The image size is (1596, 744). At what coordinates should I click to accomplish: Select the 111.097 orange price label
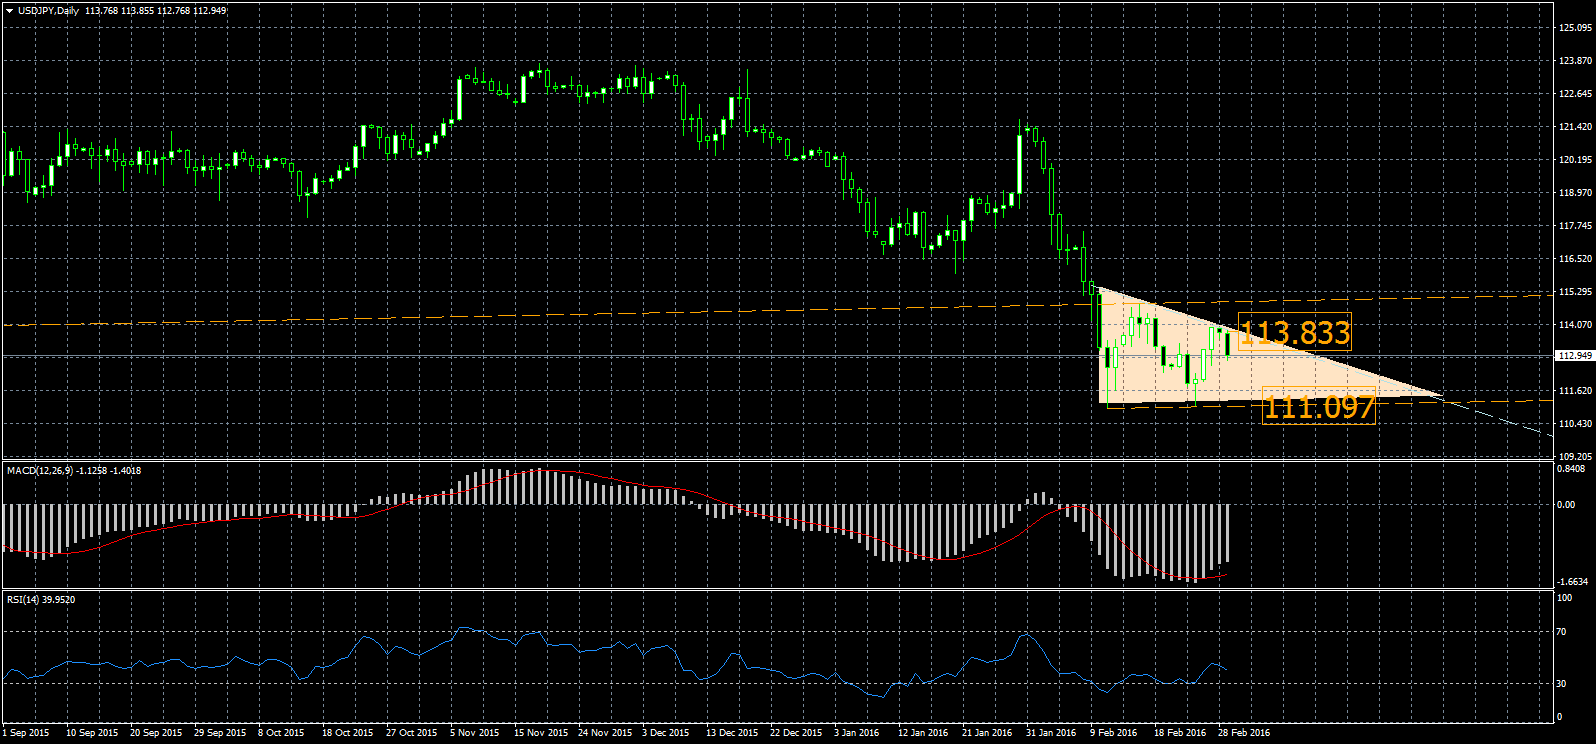point(1318,407)
